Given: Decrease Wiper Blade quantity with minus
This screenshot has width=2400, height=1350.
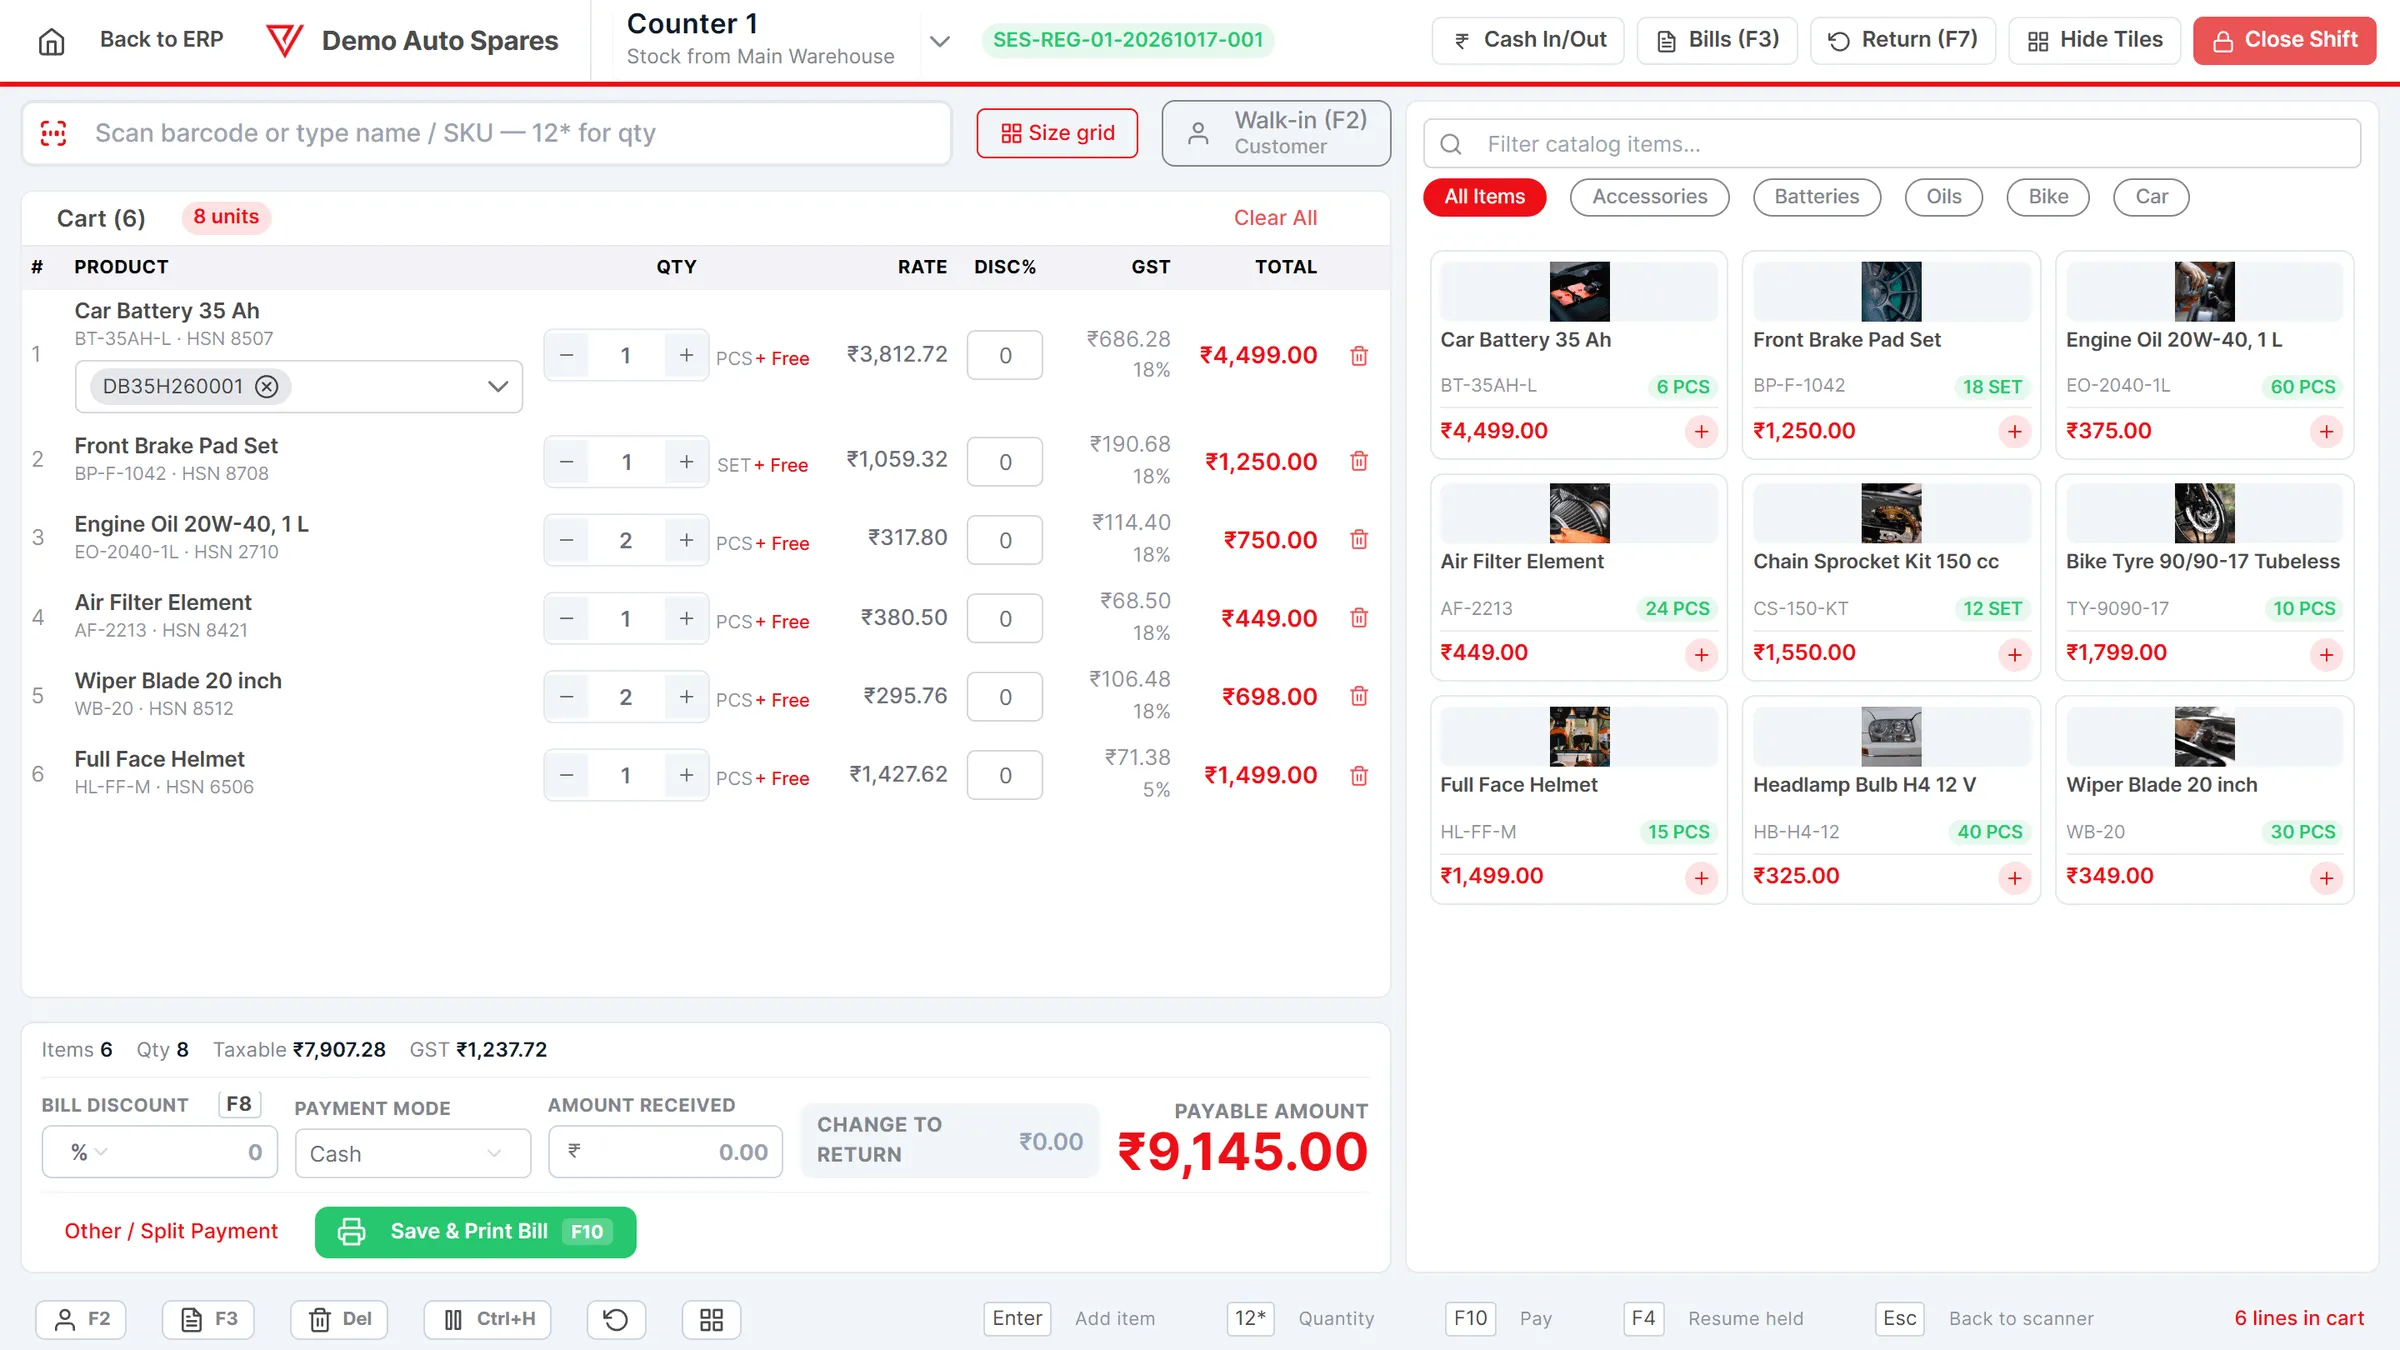Looking at the screenshot, I should point(567,697).
